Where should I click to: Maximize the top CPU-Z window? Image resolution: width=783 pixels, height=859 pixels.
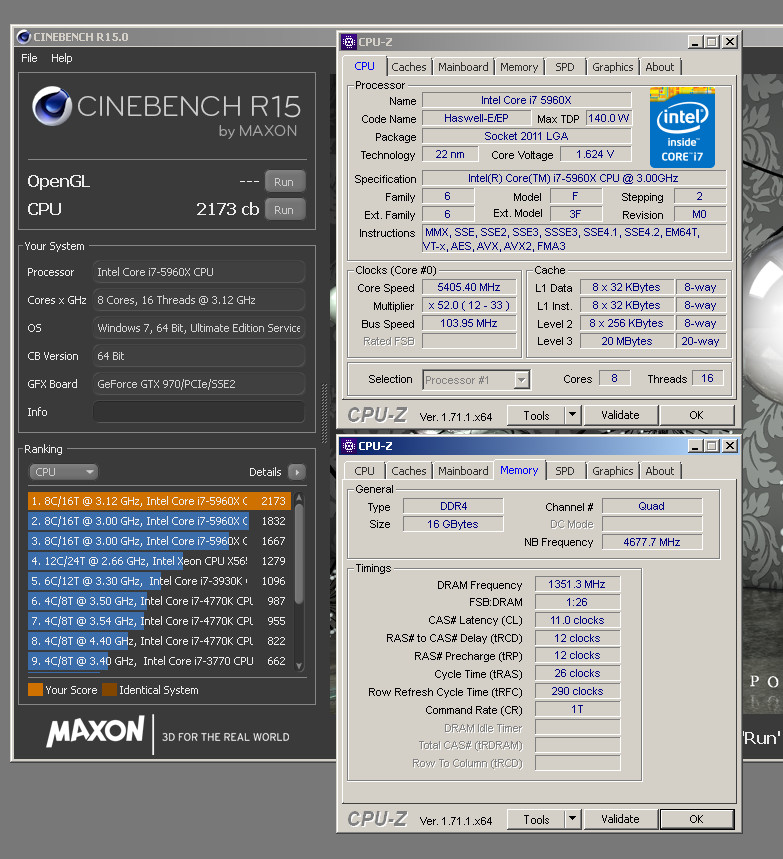coord(712,42)
